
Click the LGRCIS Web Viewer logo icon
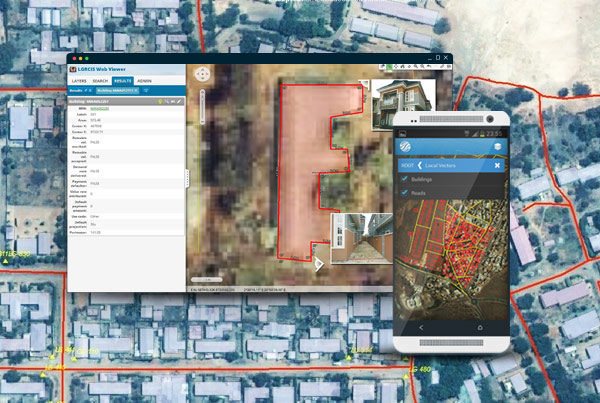(73, 69)
